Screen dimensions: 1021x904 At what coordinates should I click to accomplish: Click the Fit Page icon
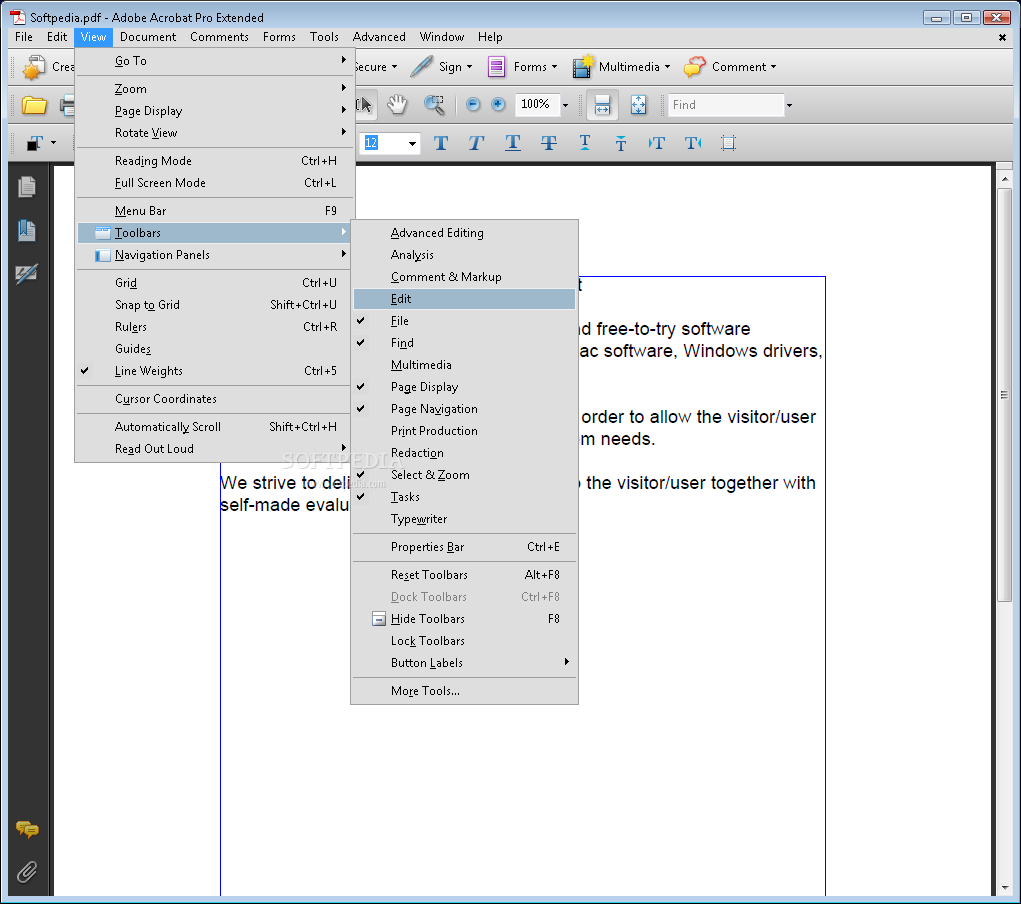(x=638, y=105)
